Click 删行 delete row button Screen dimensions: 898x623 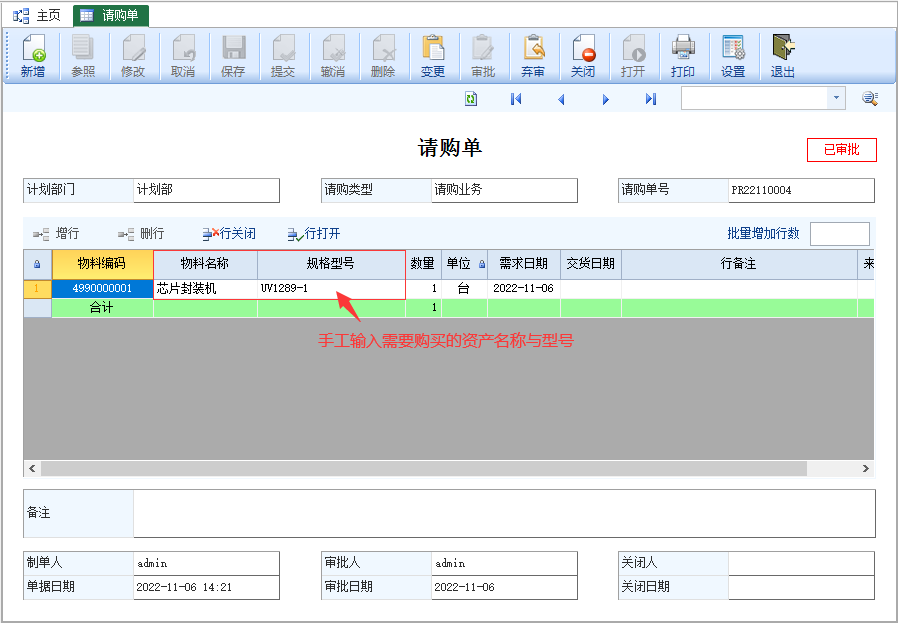(141, 234)
